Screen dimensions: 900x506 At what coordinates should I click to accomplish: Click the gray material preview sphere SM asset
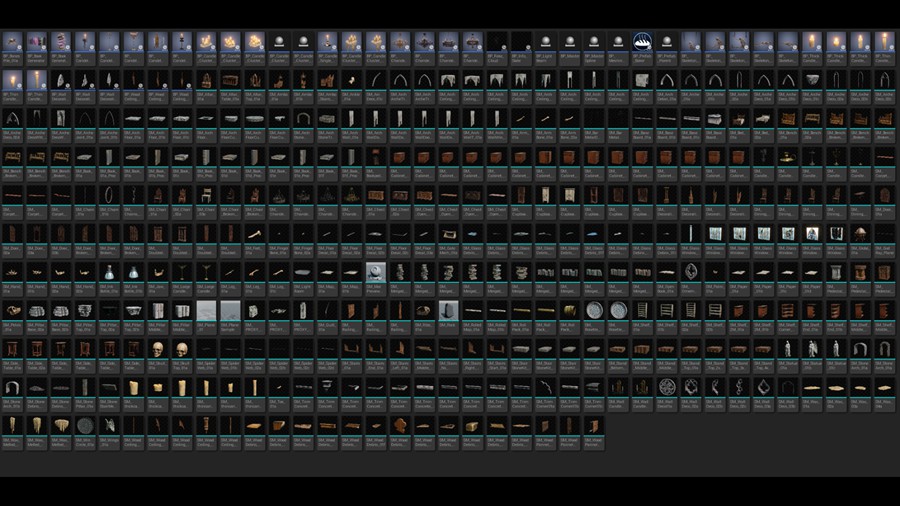[x=376, y=272]
